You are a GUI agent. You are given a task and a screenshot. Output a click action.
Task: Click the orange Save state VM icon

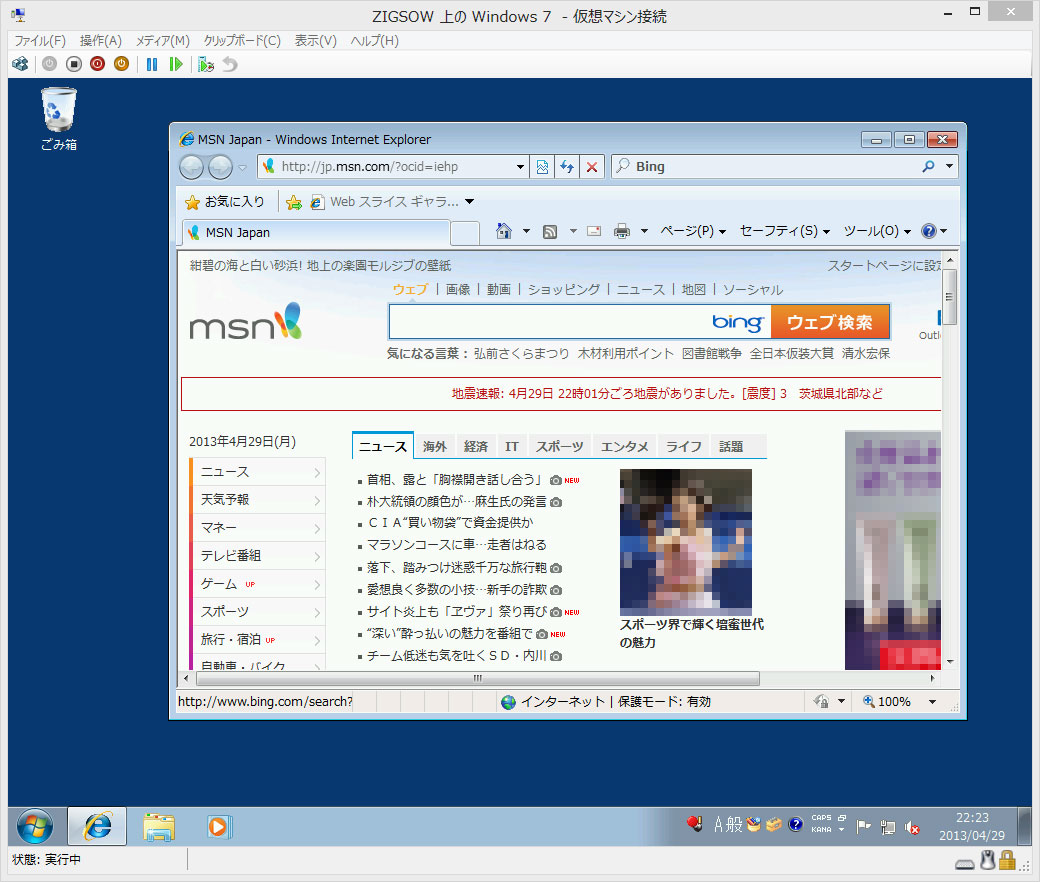(121, 64)
